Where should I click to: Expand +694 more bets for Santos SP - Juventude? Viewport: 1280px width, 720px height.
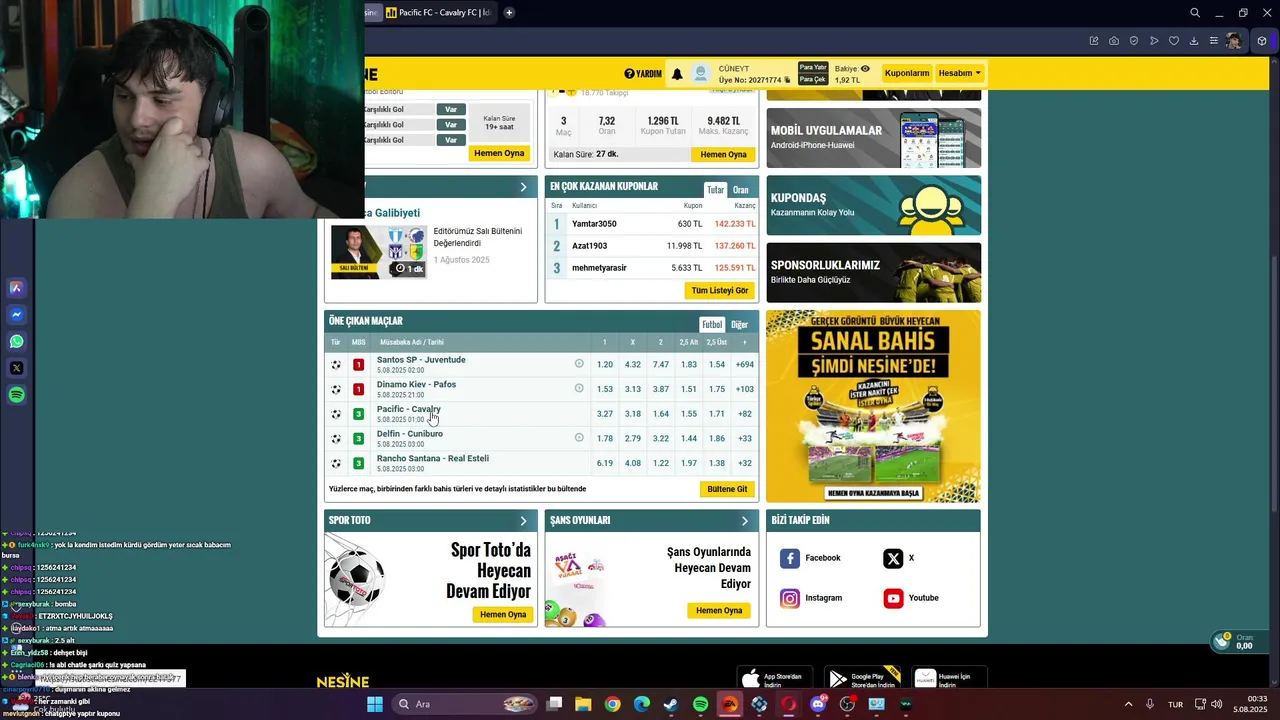(744, 364)
